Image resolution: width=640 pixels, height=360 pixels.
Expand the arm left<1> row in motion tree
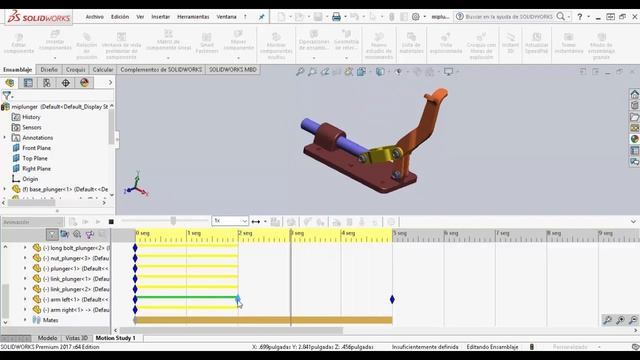25,299
